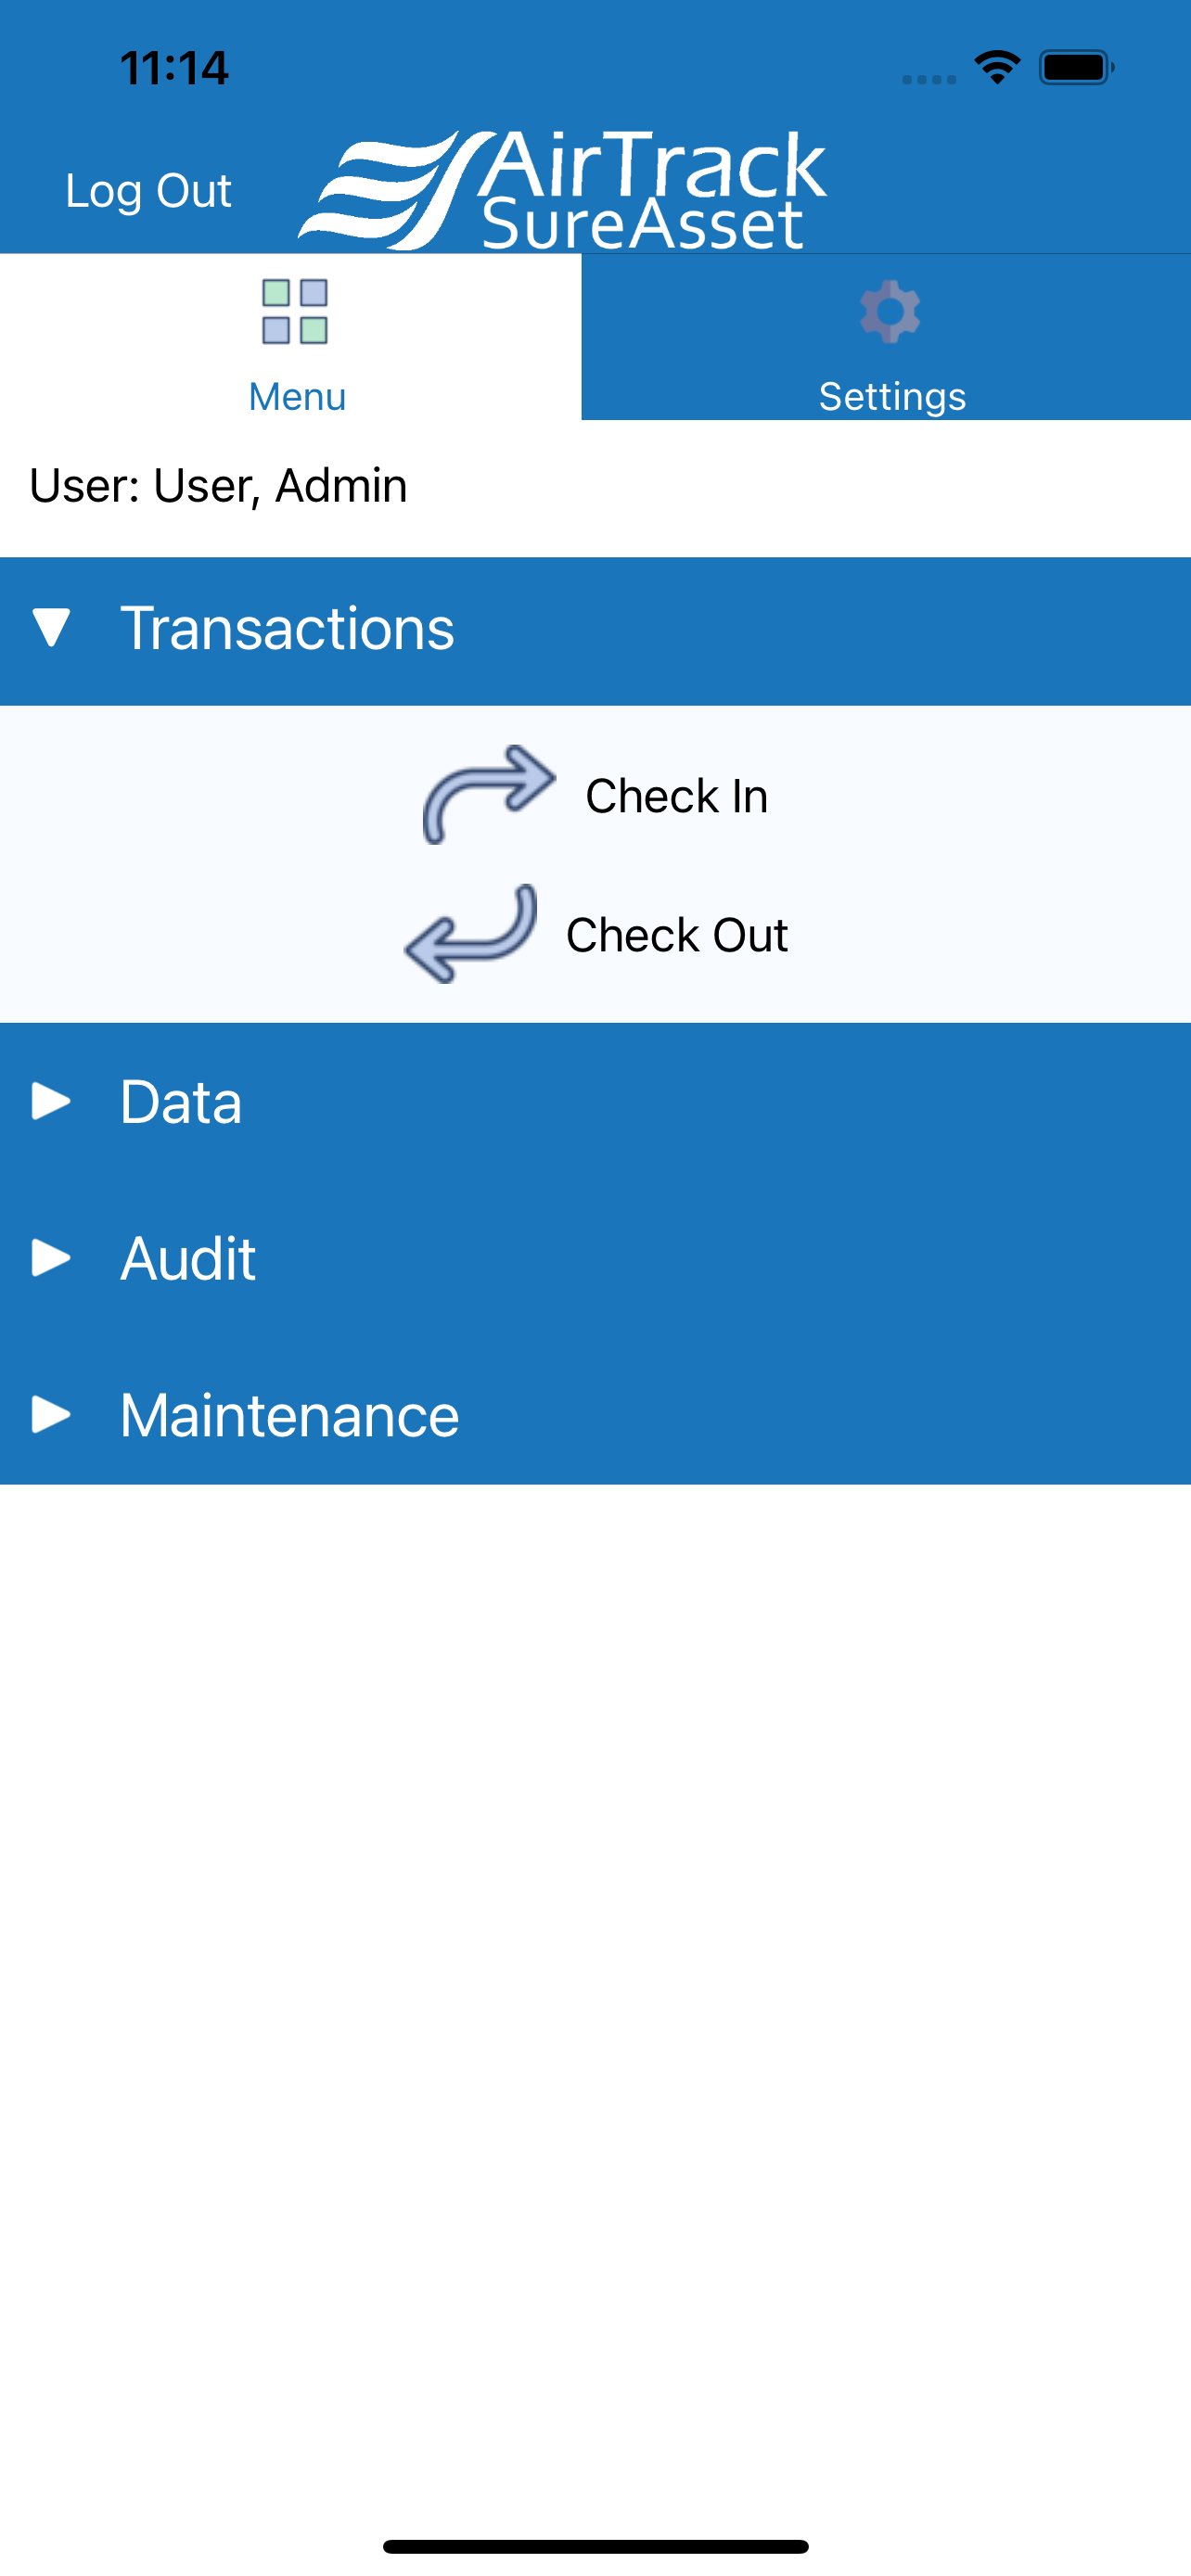This screenshot has width=1191, height=2576.
Task: Expand the Data section arrow
Action: point(51,1102)
